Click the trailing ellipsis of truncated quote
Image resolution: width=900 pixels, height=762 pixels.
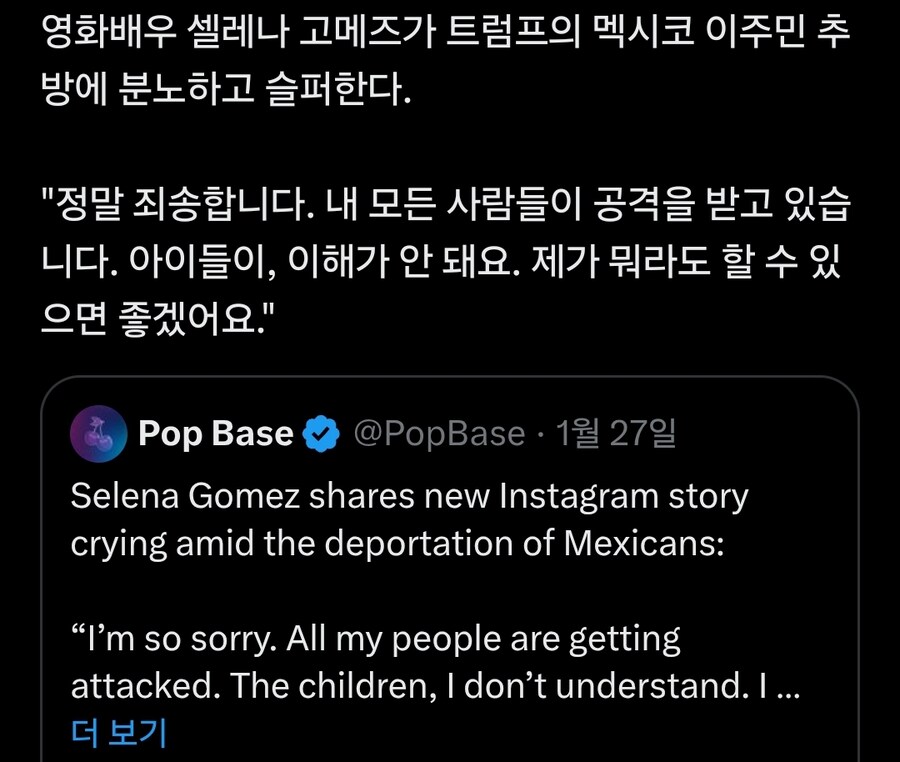pos(788,686)
